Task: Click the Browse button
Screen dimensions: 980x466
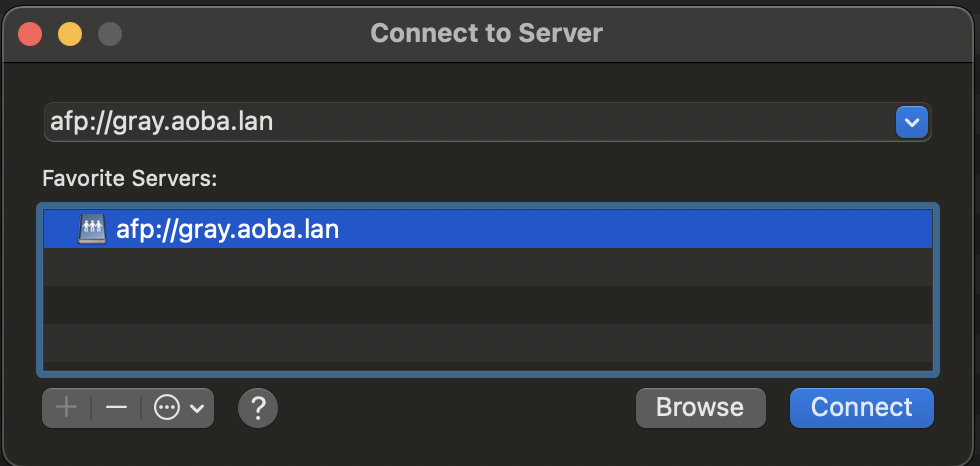Action: tap(700, 408)
